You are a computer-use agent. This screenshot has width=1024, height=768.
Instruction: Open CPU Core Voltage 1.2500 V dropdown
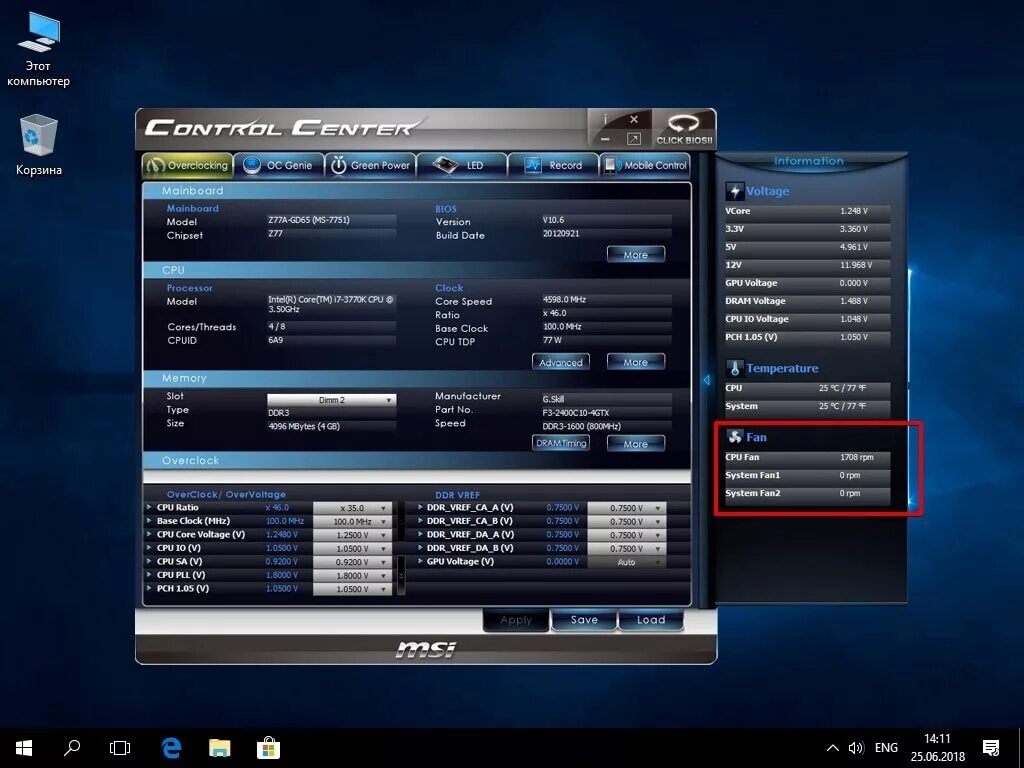click(353, 535)
